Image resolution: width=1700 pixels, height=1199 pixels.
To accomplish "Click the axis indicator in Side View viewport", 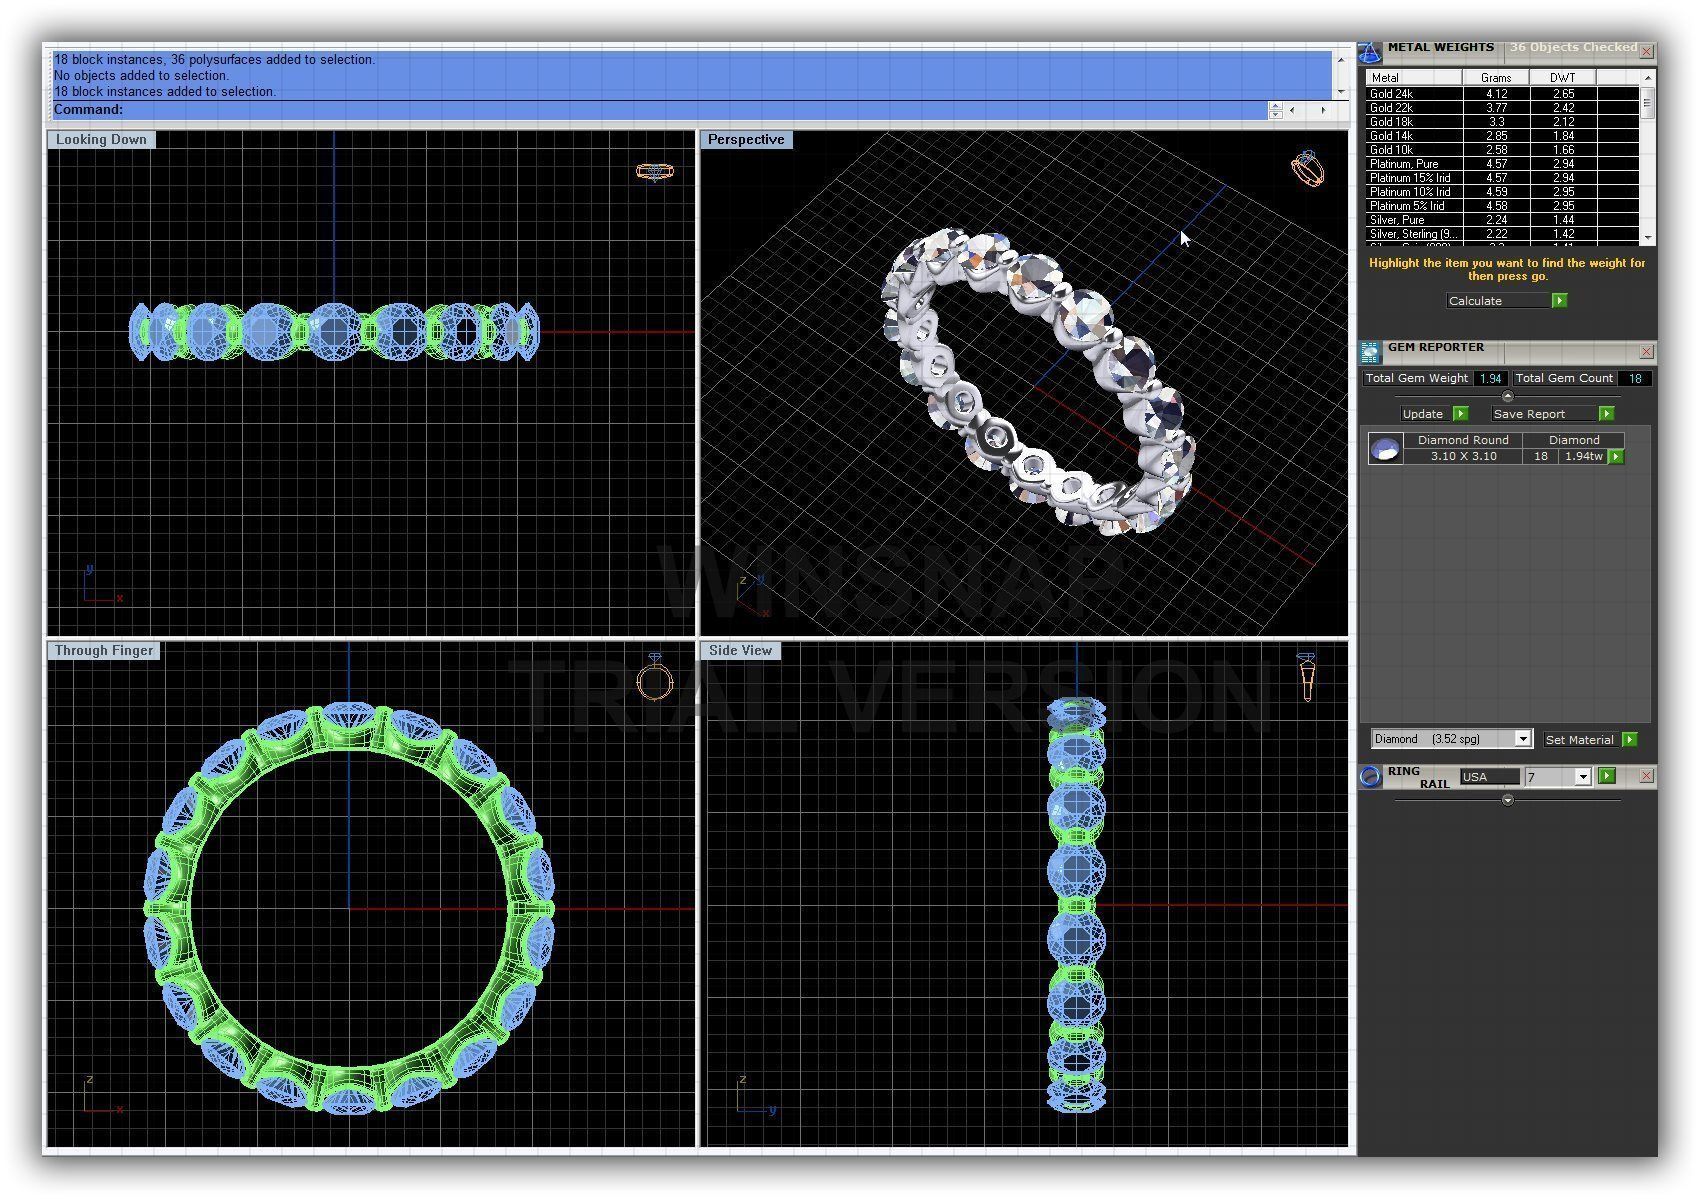I will 756,1096.
